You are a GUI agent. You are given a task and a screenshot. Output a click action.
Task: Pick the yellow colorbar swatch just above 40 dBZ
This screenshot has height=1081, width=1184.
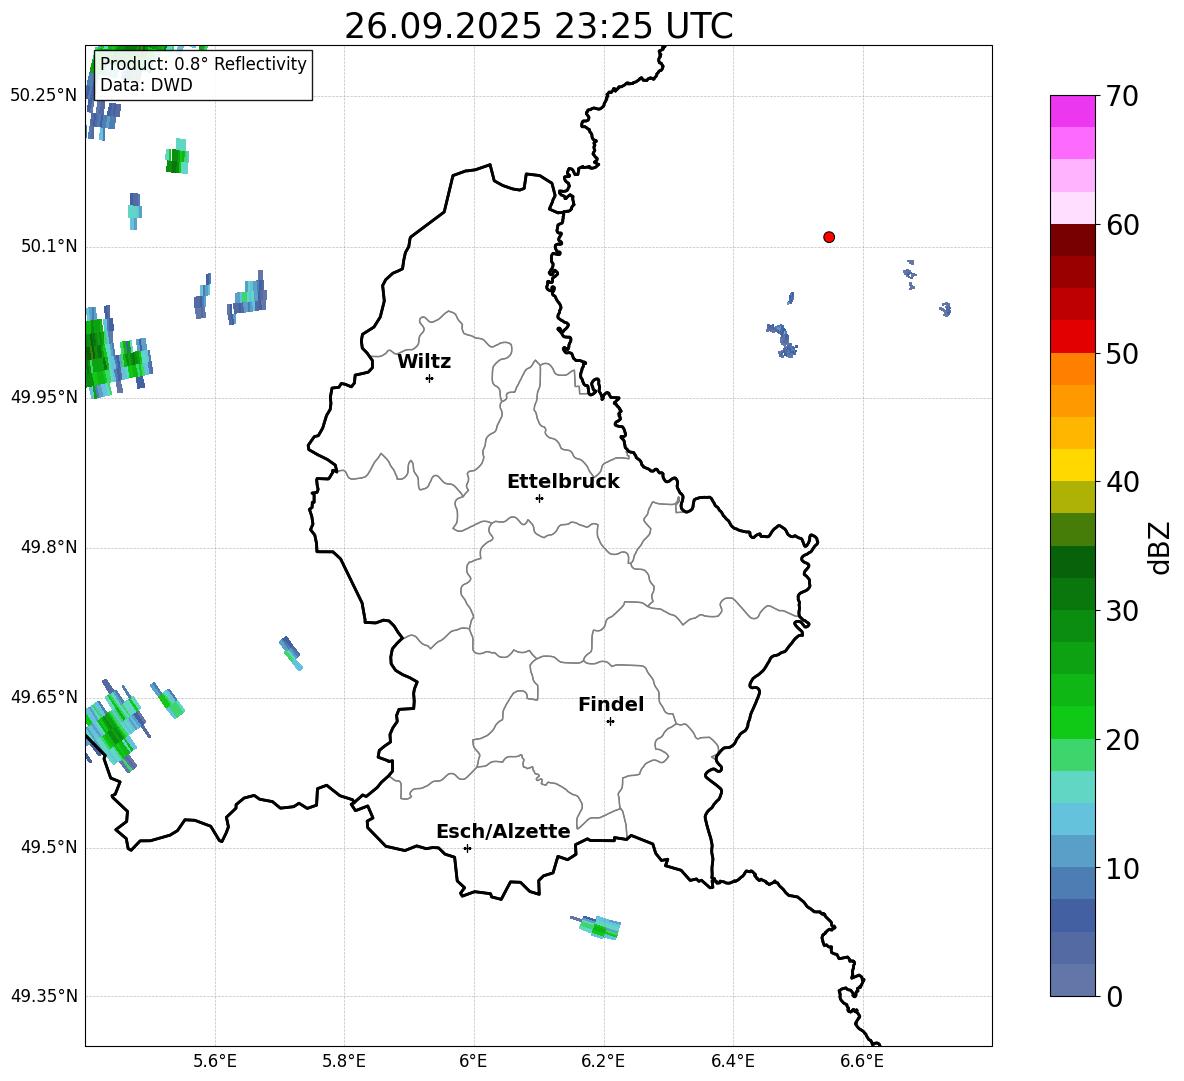click(1072, 465)
